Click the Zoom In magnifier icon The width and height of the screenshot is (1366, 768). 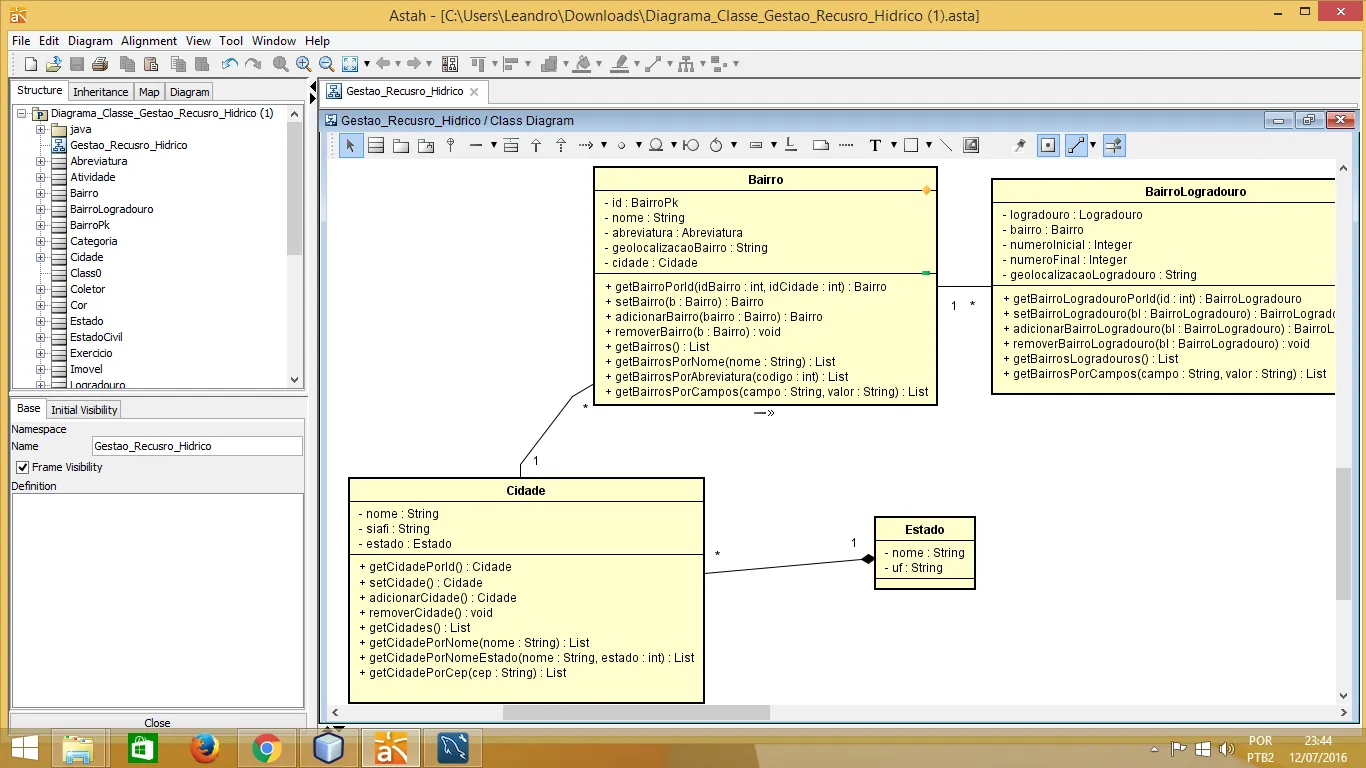pos(303,64)
